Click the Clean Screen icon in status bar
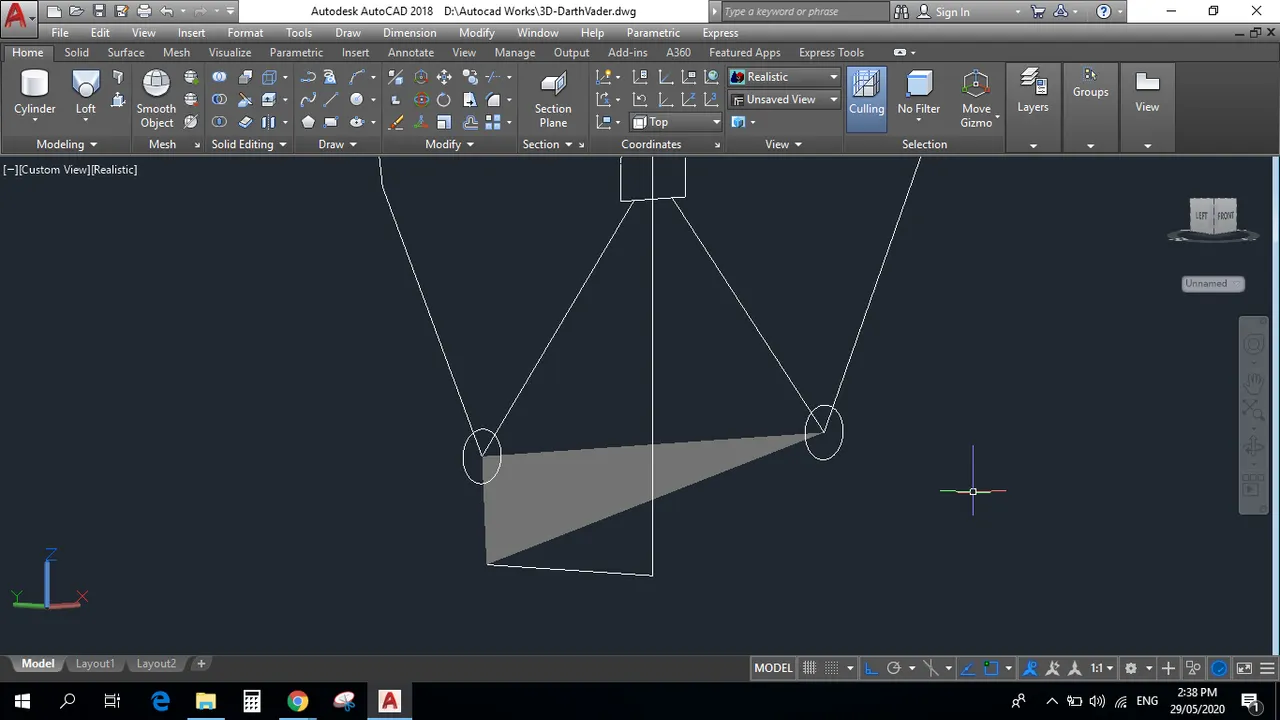 click(1244, 668)
